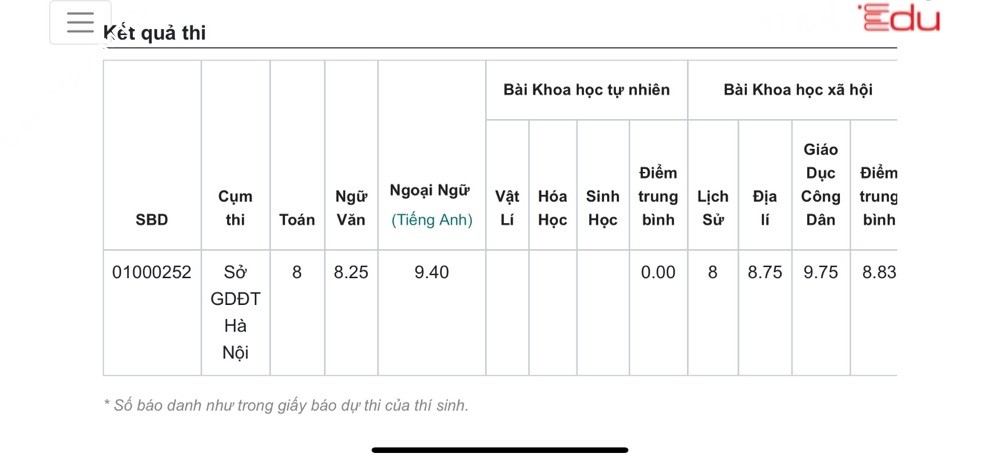Click the Ngoại Ngữ (Tiếng Anh) header
This screenshot has height=462, width=1000.
pos(431,208)
